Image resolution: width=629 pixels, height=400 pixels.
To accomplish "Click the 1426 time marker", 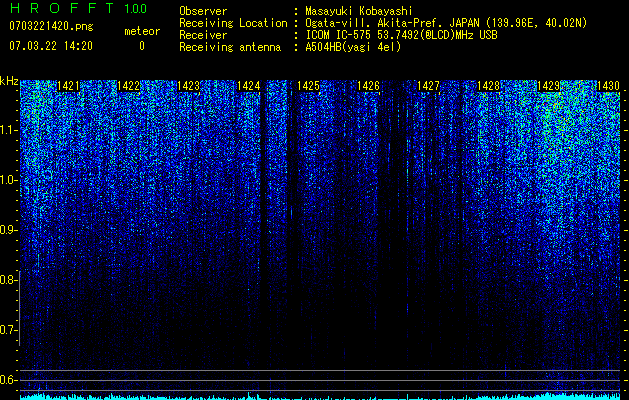I will point(368,86).
